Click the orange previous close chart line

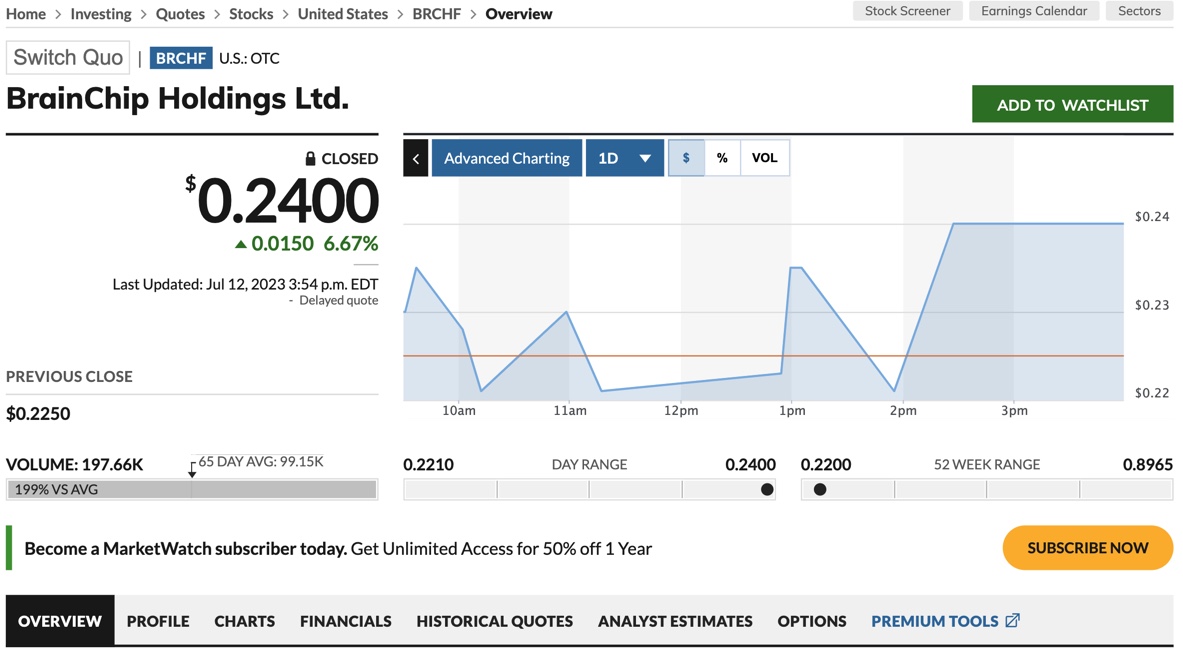click(x=764, y=355)
